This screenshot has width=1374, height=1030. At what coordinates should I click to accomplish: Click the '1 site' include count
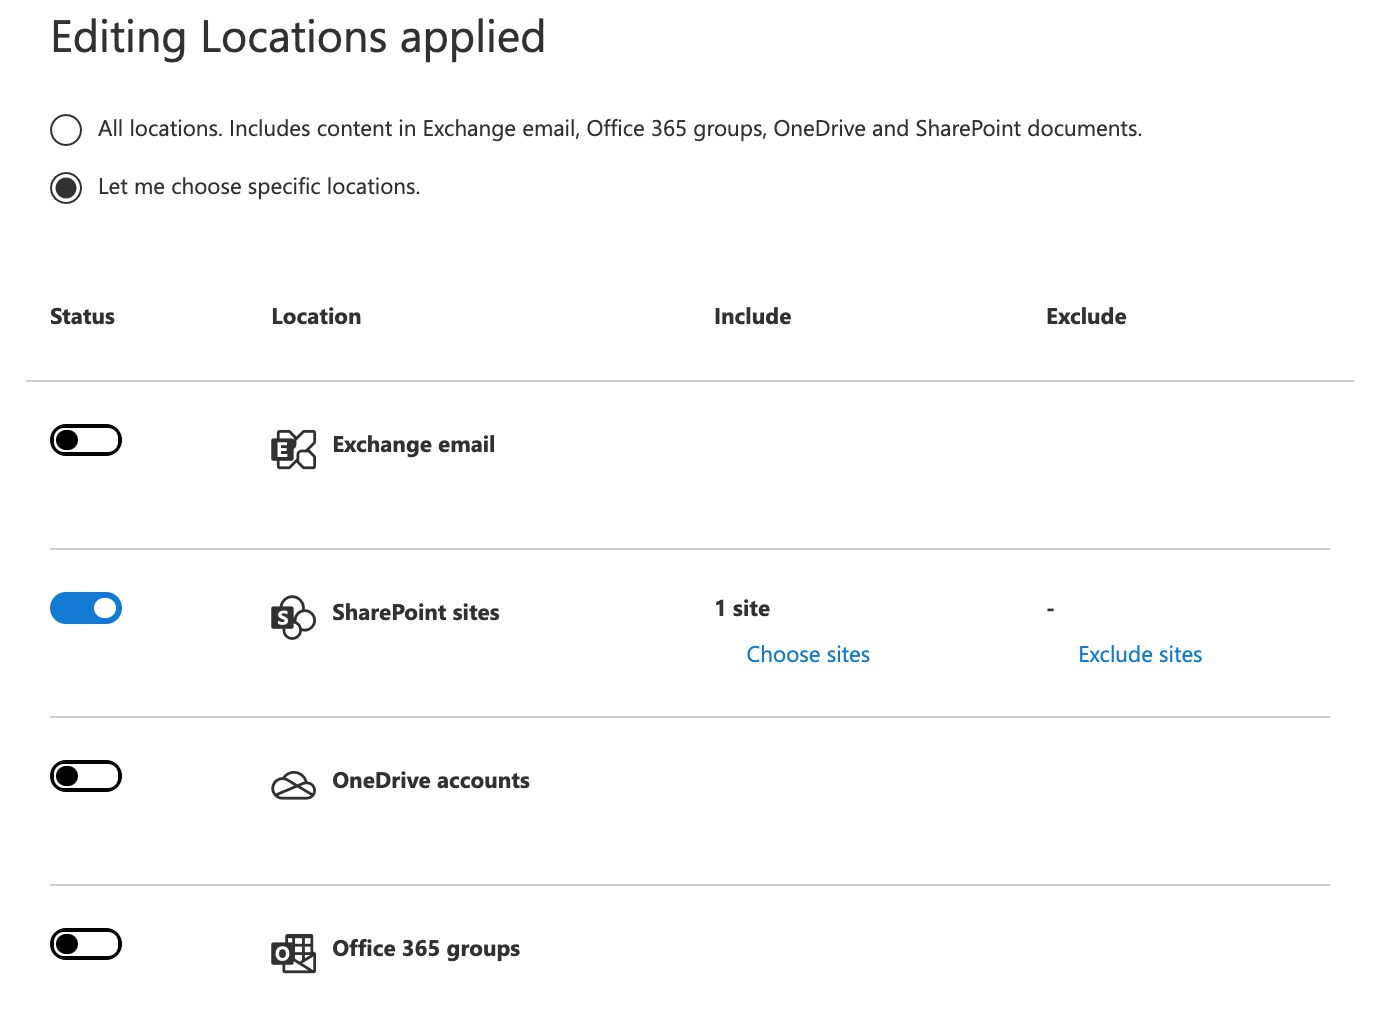742,609
